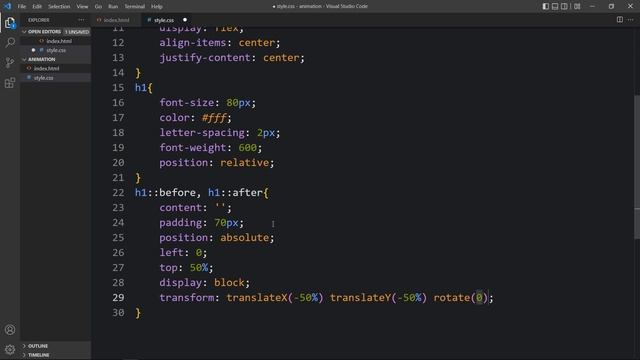This screenshot has height=360, width=640.
Task: Open the Accounts menu icon
Action: point(10,330)
